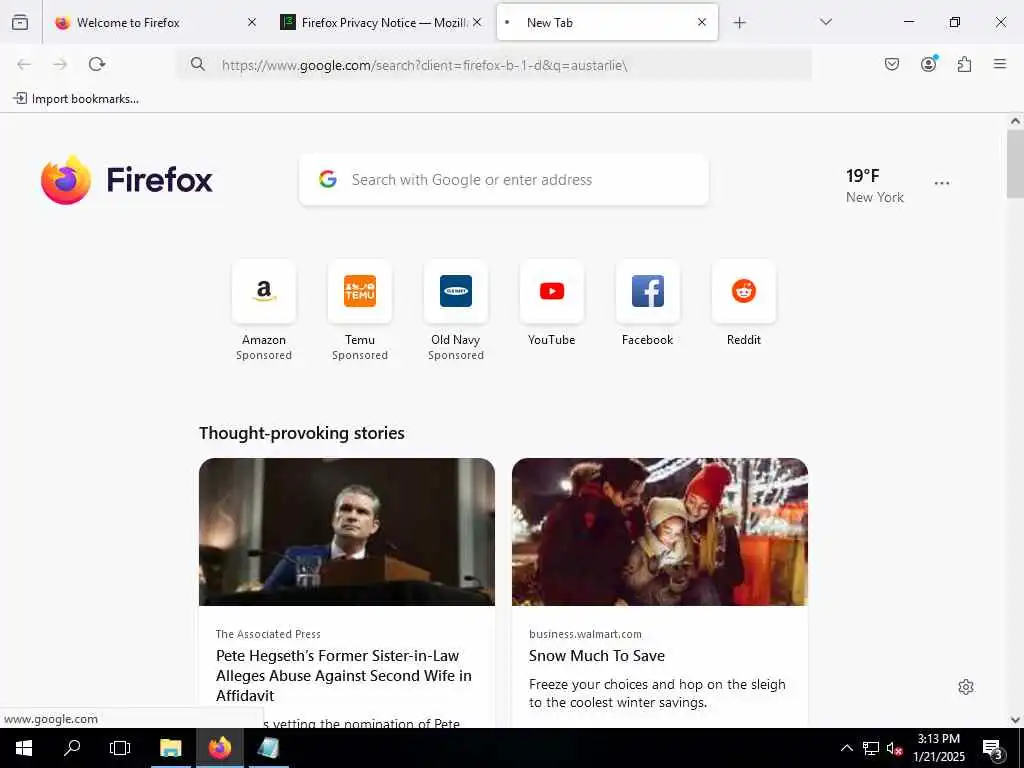
Task: Open Firefox application menu
Action: tap(1000, 64)
